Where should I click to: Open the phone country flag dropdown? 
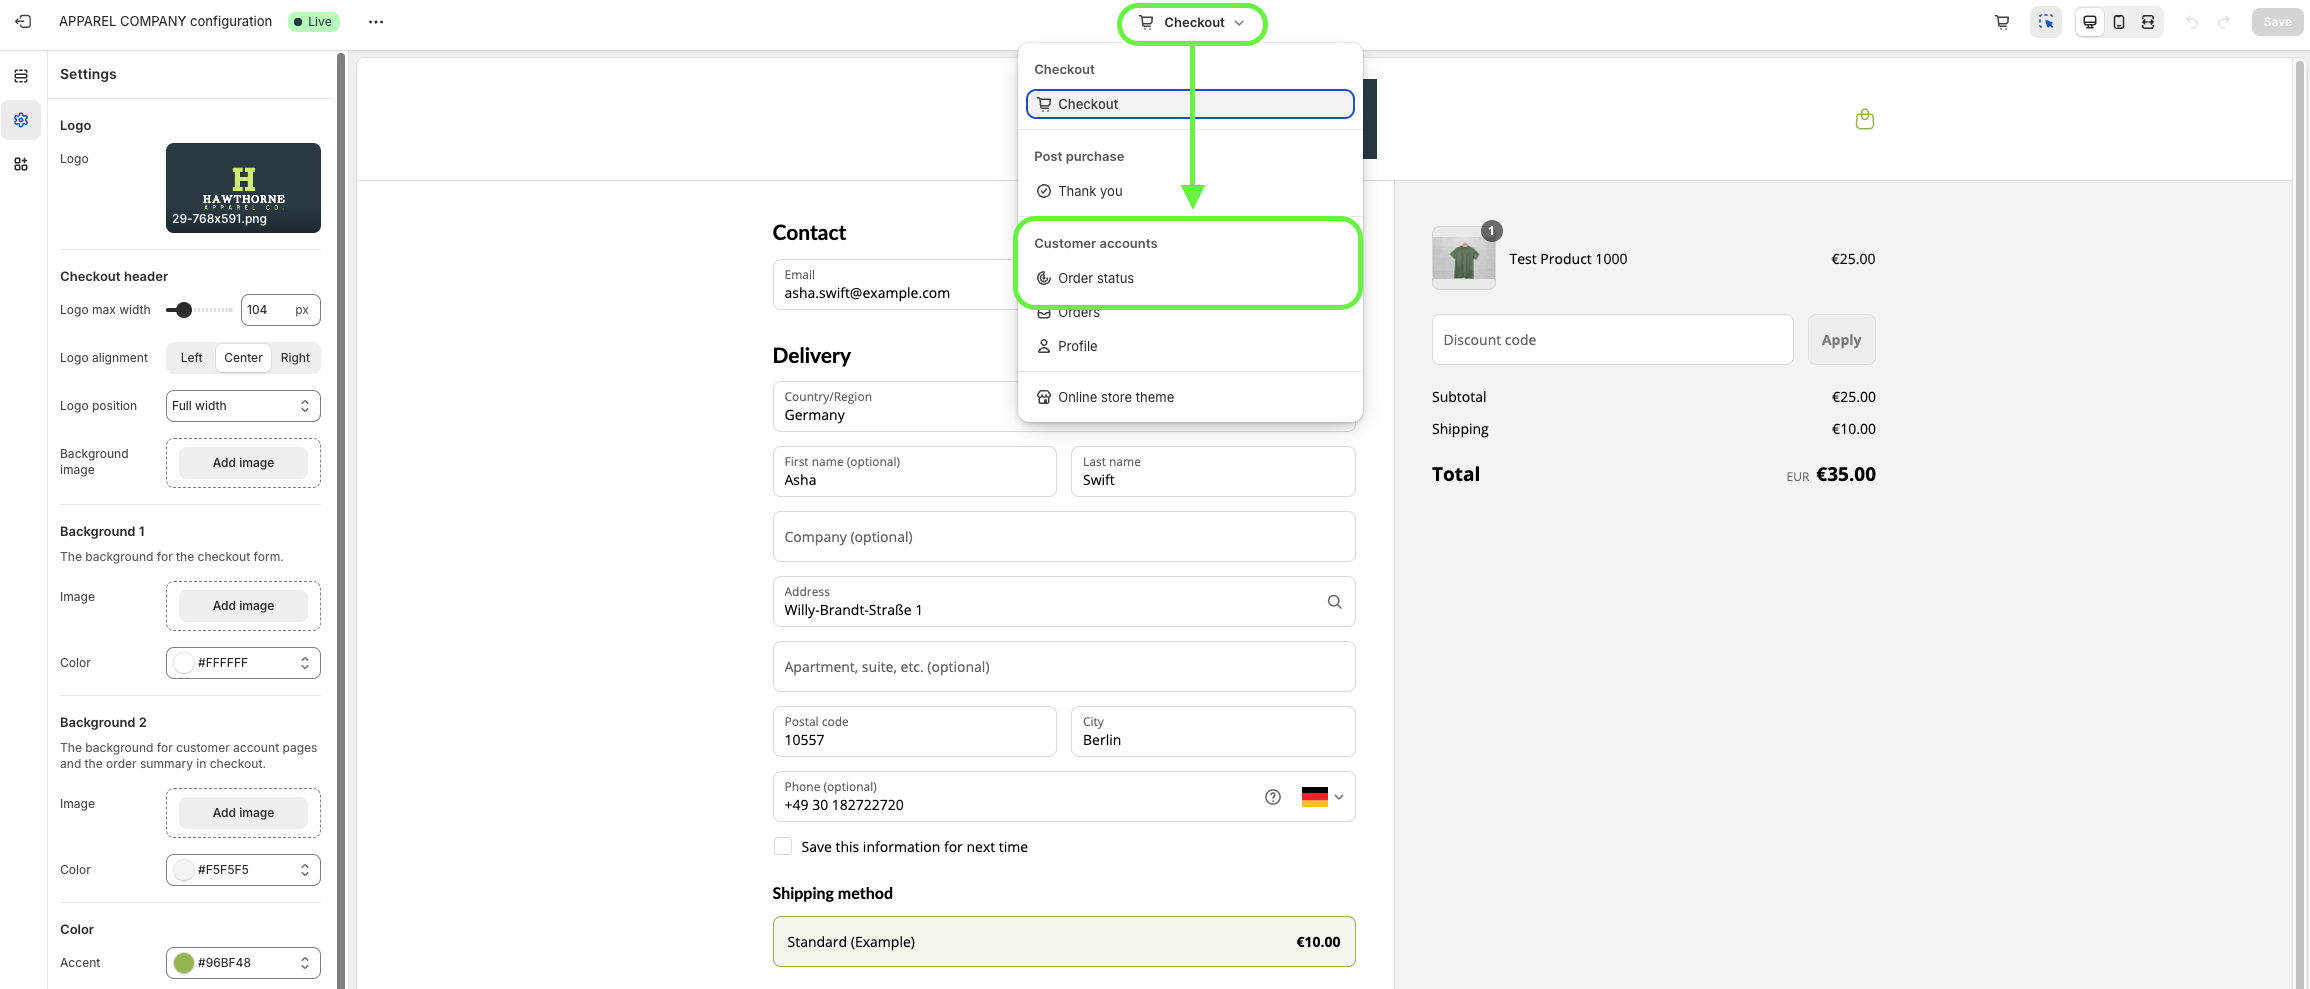point(1322,797)
